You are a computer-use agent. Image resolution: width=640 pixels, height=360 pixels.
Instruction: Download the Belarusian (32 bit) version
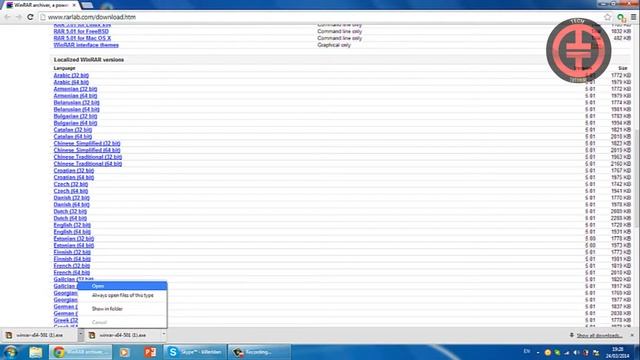[76, 102]
